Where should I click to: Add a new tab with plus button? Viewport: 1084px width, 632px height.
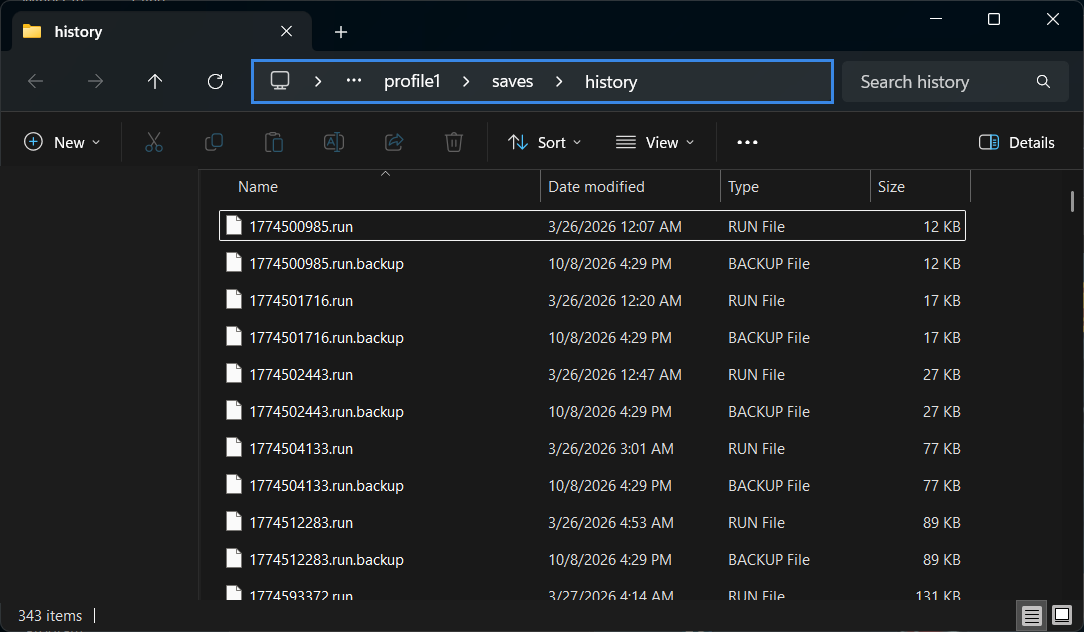(341, 32)
